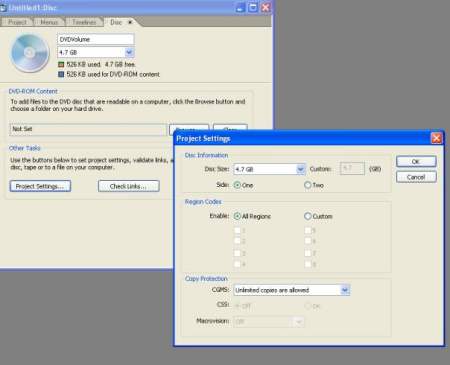Click the Custom size GB field
The image size is (450, 365).
[352, 168]
